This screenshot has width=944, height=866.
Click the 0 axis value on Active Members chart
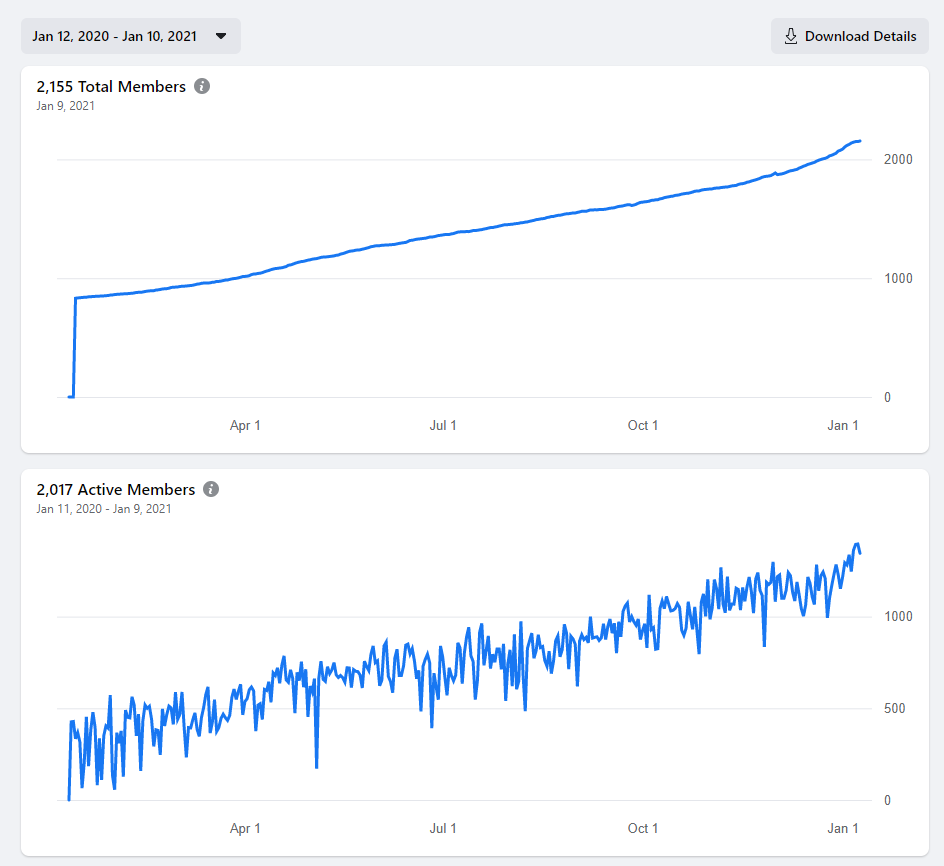(887, 800)
